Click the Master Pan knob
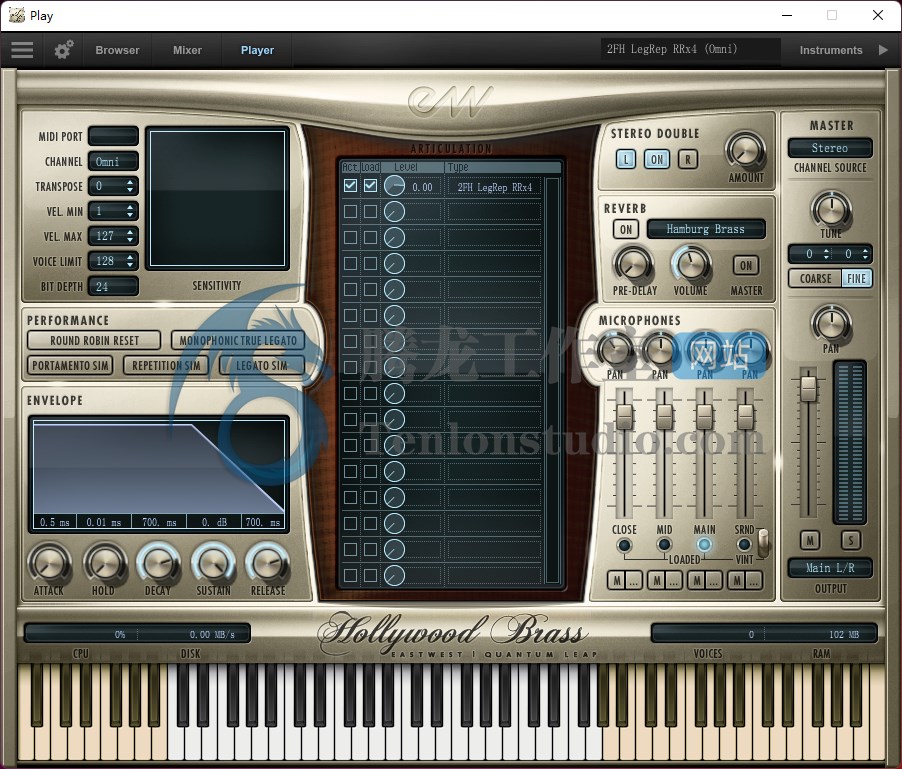Screen dimensions: 902x769 [x=831, y=323]
